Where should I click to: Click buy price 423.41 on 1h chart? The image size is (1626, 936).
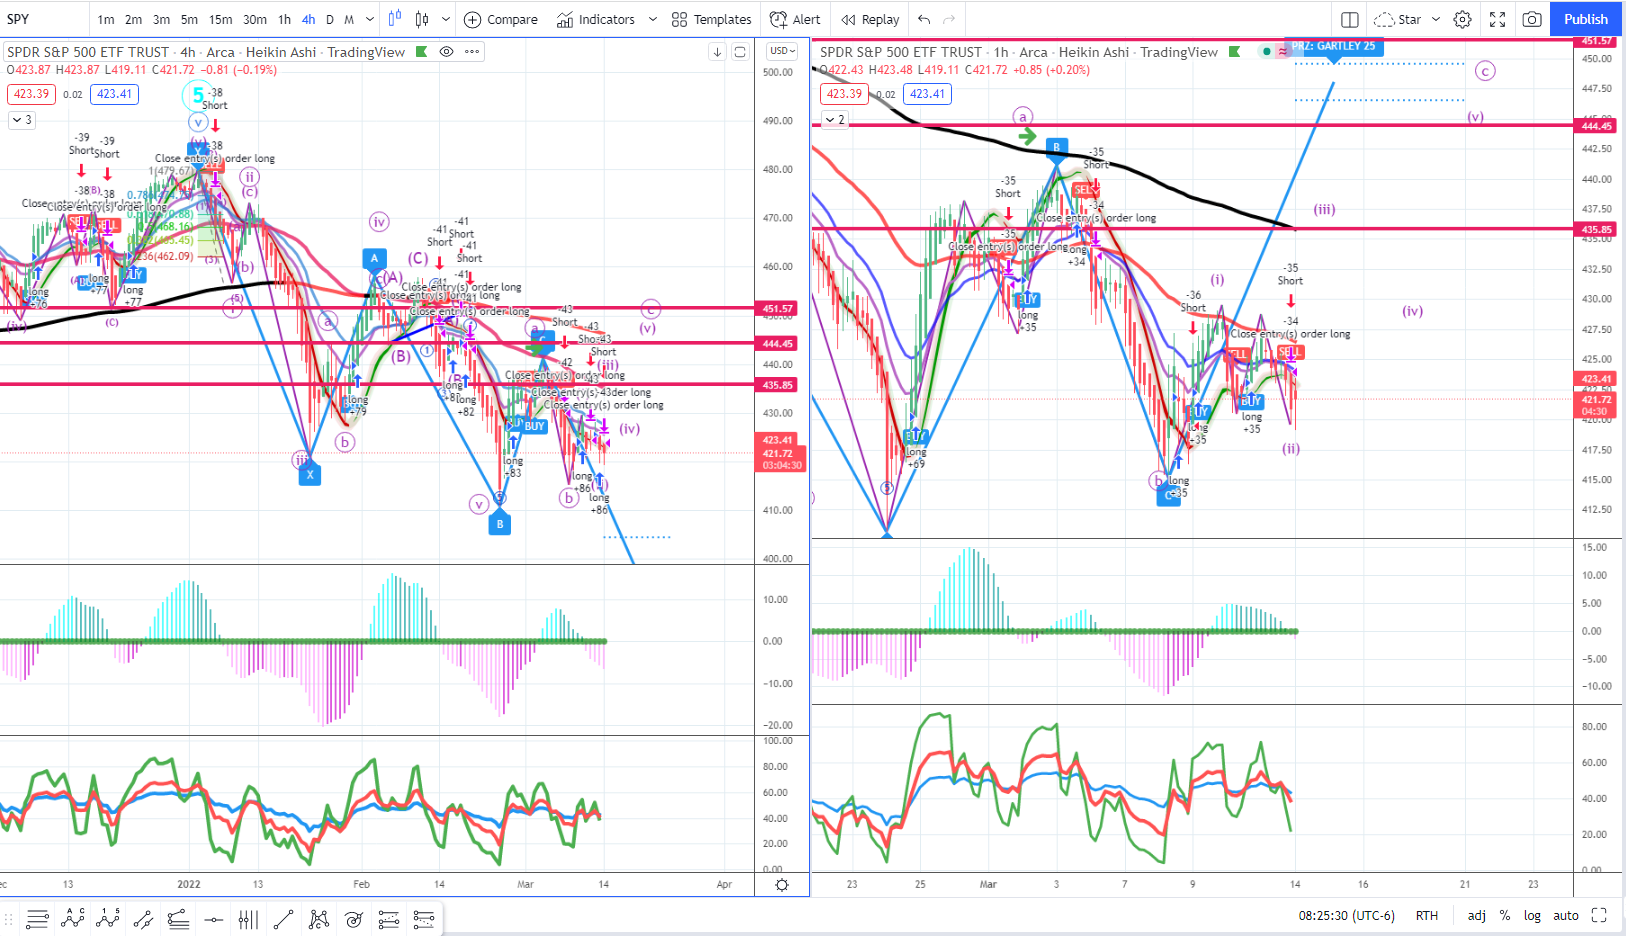tap(928, 94)
